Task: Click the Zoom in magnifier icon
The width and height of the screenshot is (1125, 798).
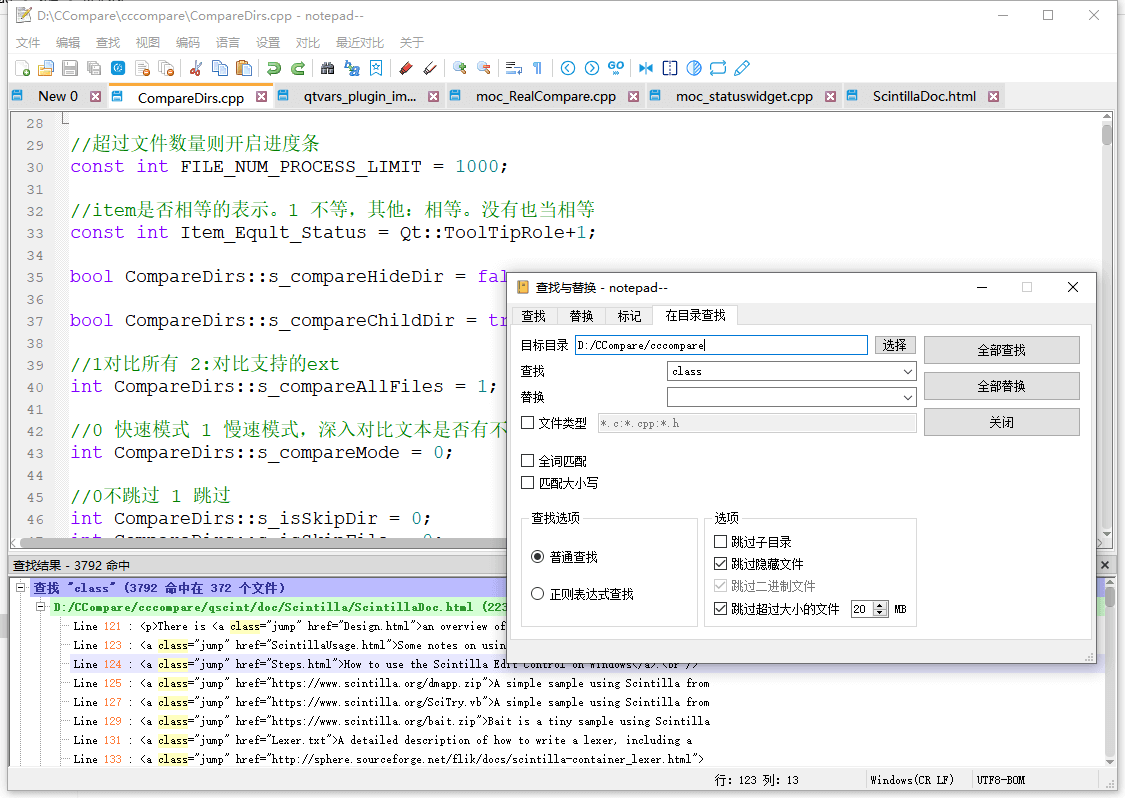Action: 459,68
